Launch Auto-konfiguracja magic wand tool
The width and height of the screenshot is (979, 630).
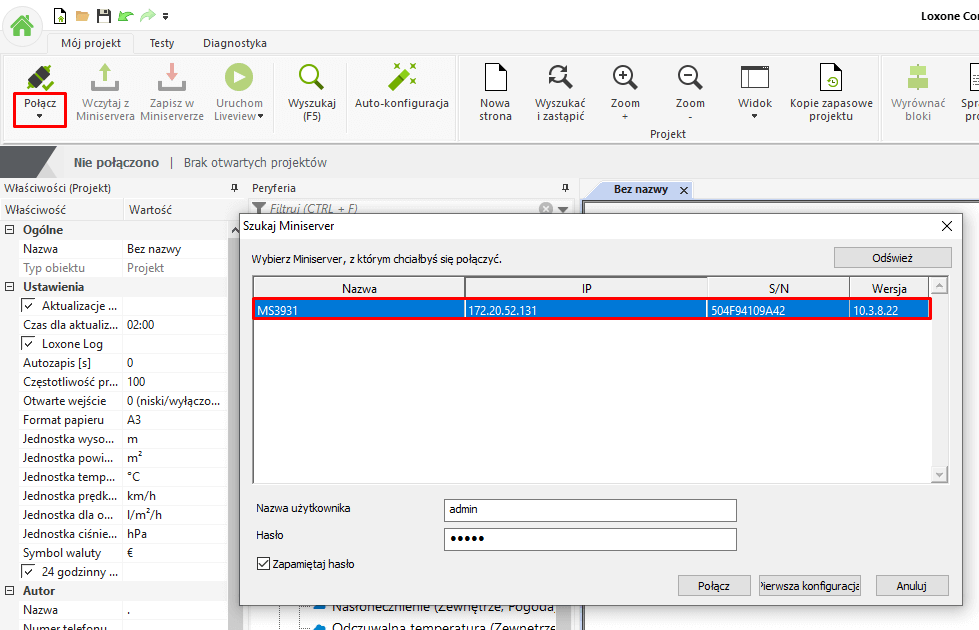(401, 79)
